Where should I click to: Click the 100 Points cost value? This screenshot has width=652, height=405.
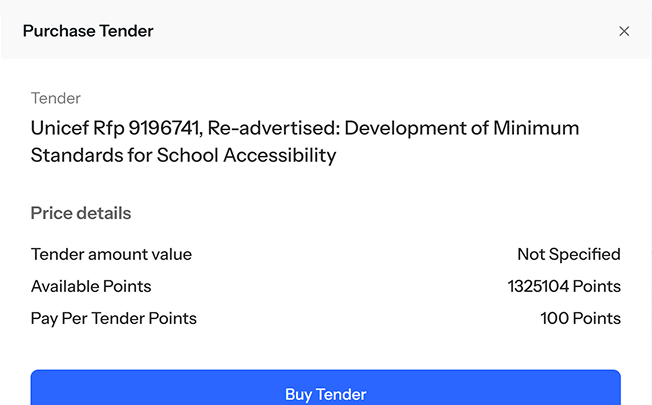pyautogui.click(x=580, y=318)
